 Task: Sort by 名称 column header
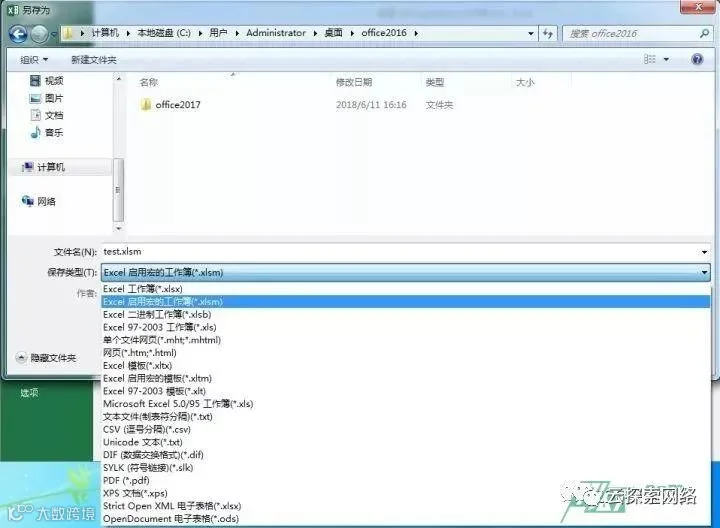pyautogui.click(x=149, y=82)
